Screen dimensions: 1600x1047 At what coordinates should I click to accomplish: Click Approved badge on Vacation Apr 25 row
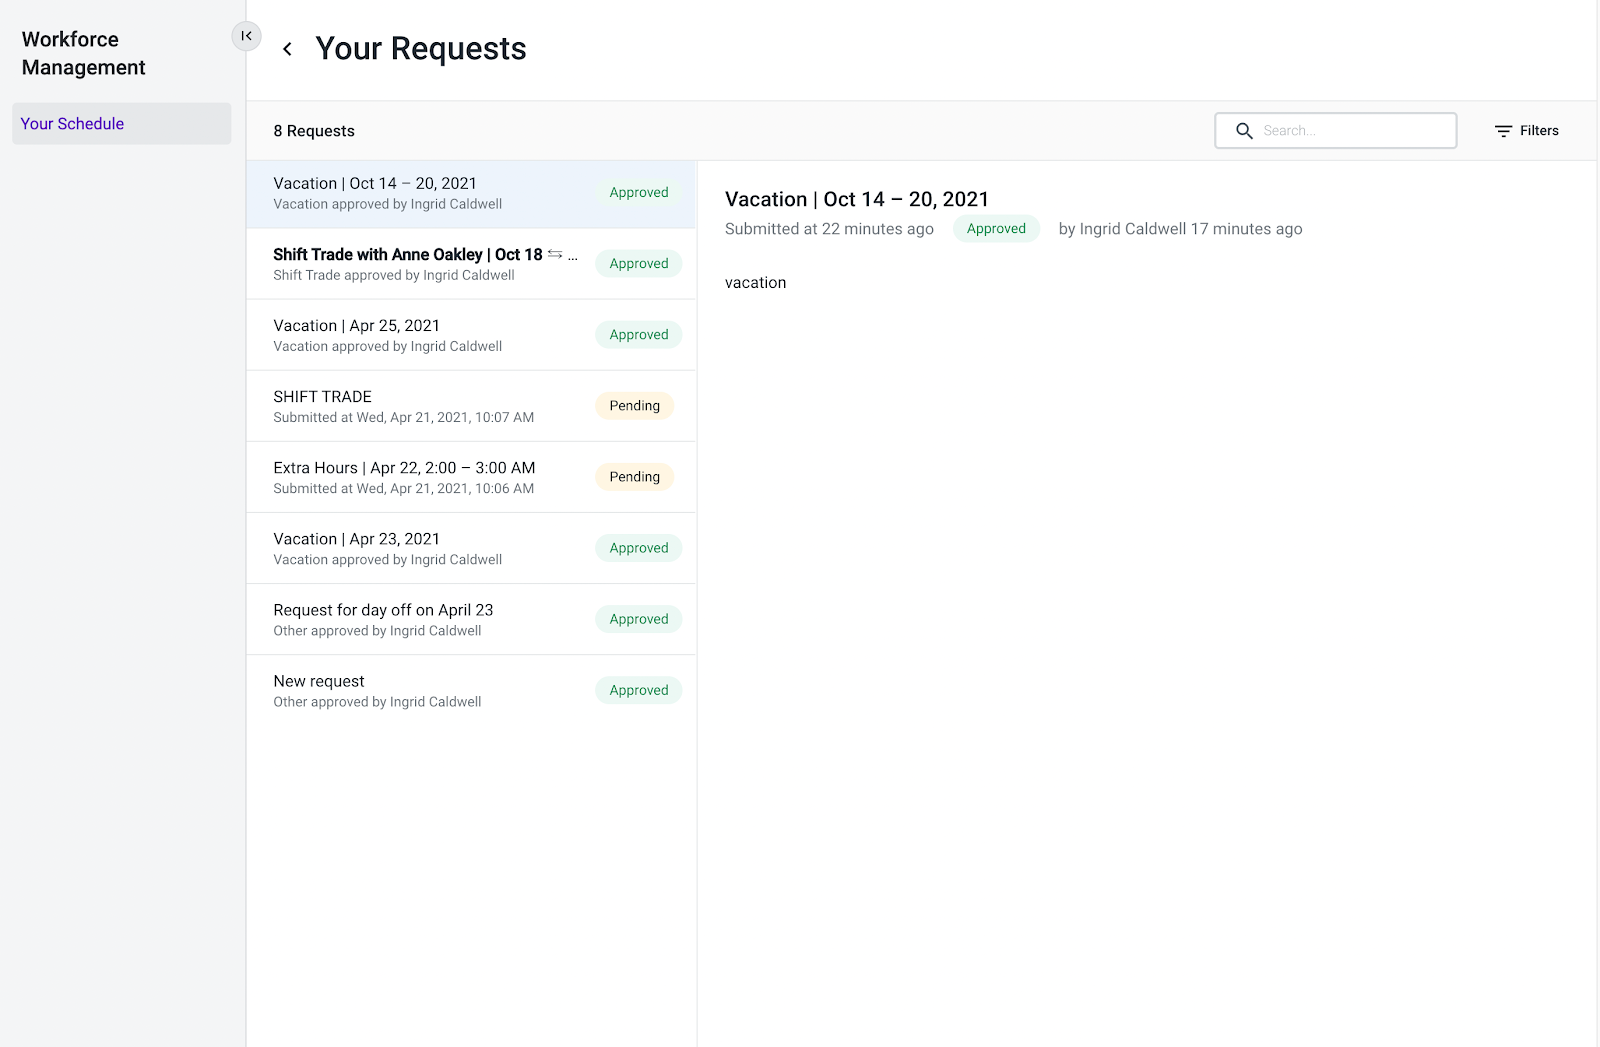639,335
